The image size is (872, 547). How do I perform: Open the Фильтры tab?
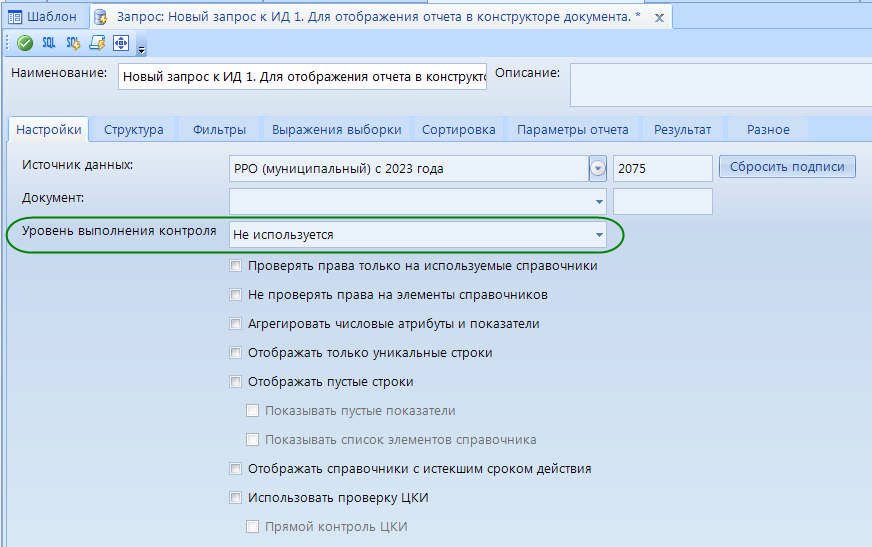(x=219, y=130)
